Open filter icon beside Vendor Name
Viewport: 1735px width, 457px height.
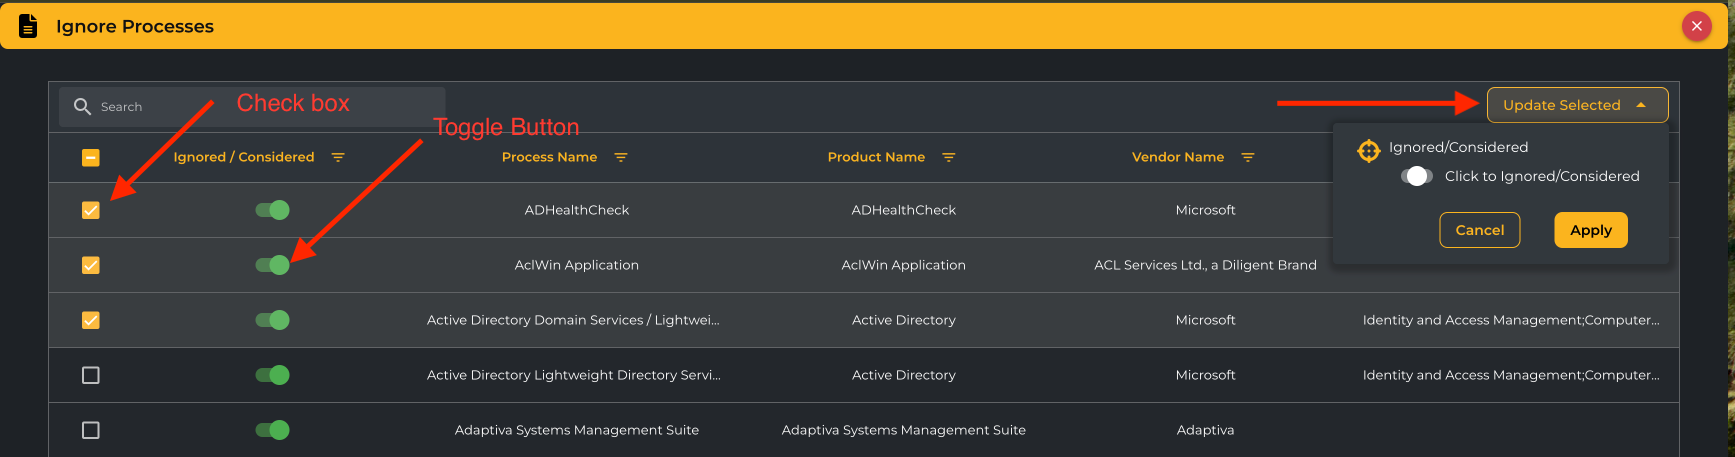pos(1248,158)
